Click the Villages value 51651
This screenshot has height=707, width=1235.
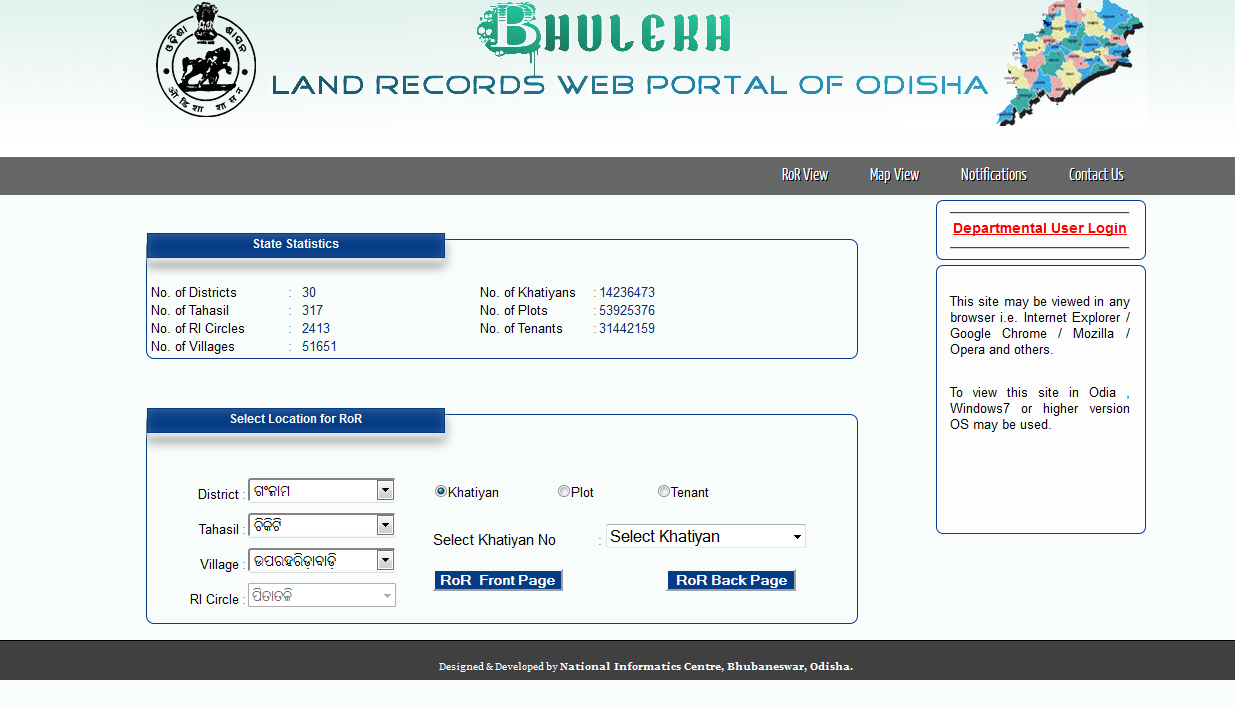click(x=319, y=347)
